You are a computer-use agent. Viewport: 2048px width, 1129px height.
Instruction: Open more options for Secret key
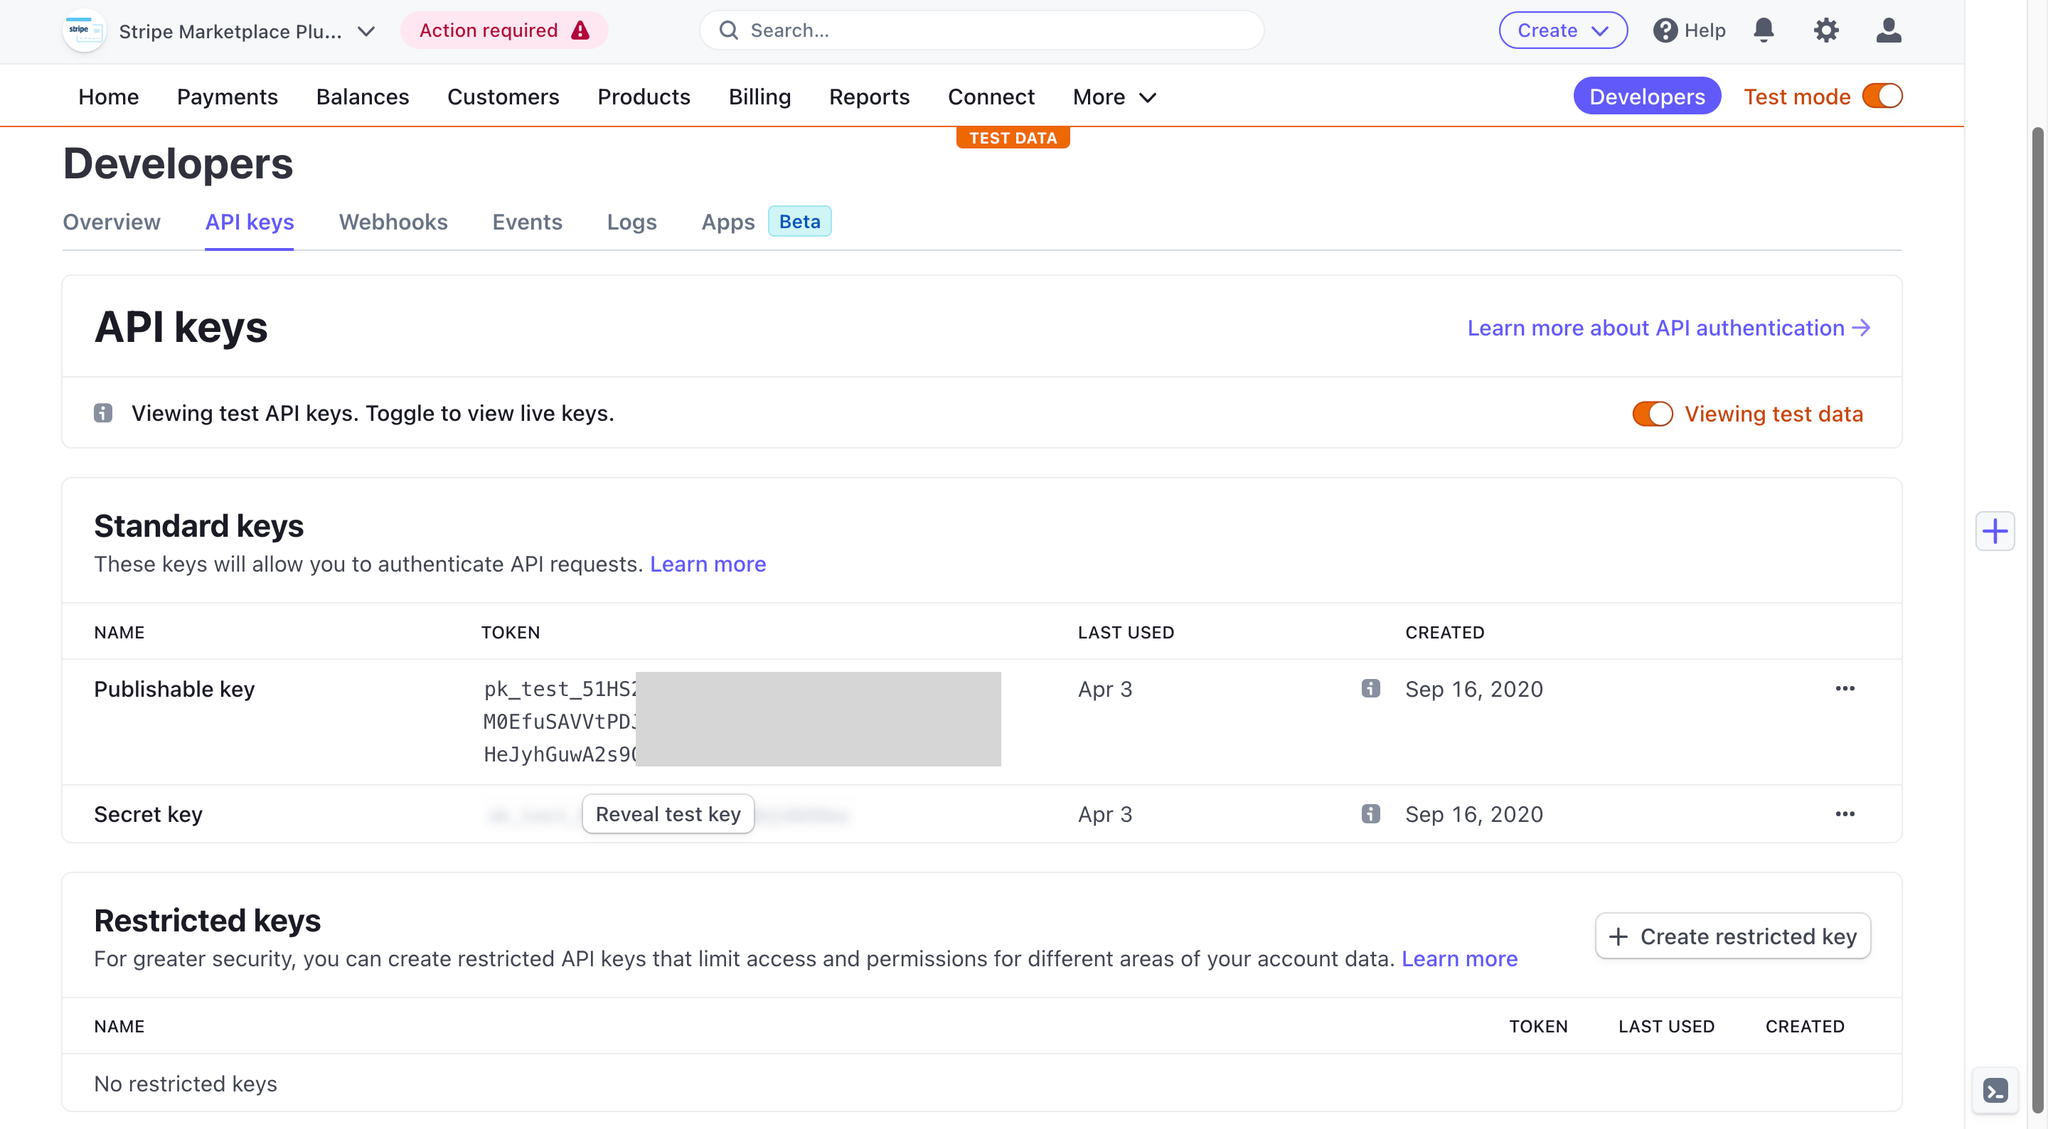(1845, 814)
